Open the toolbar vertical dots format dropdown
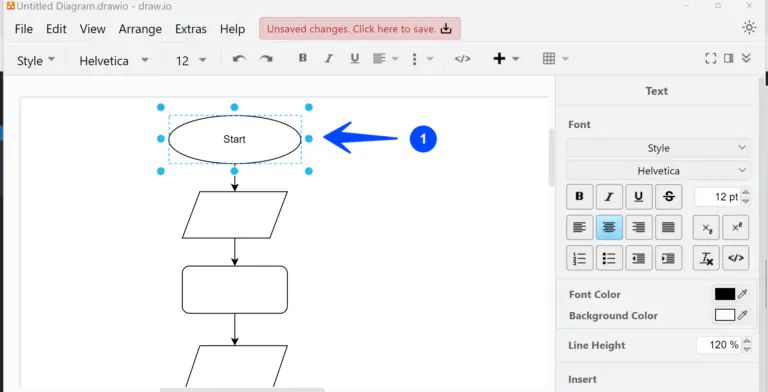 422,59
